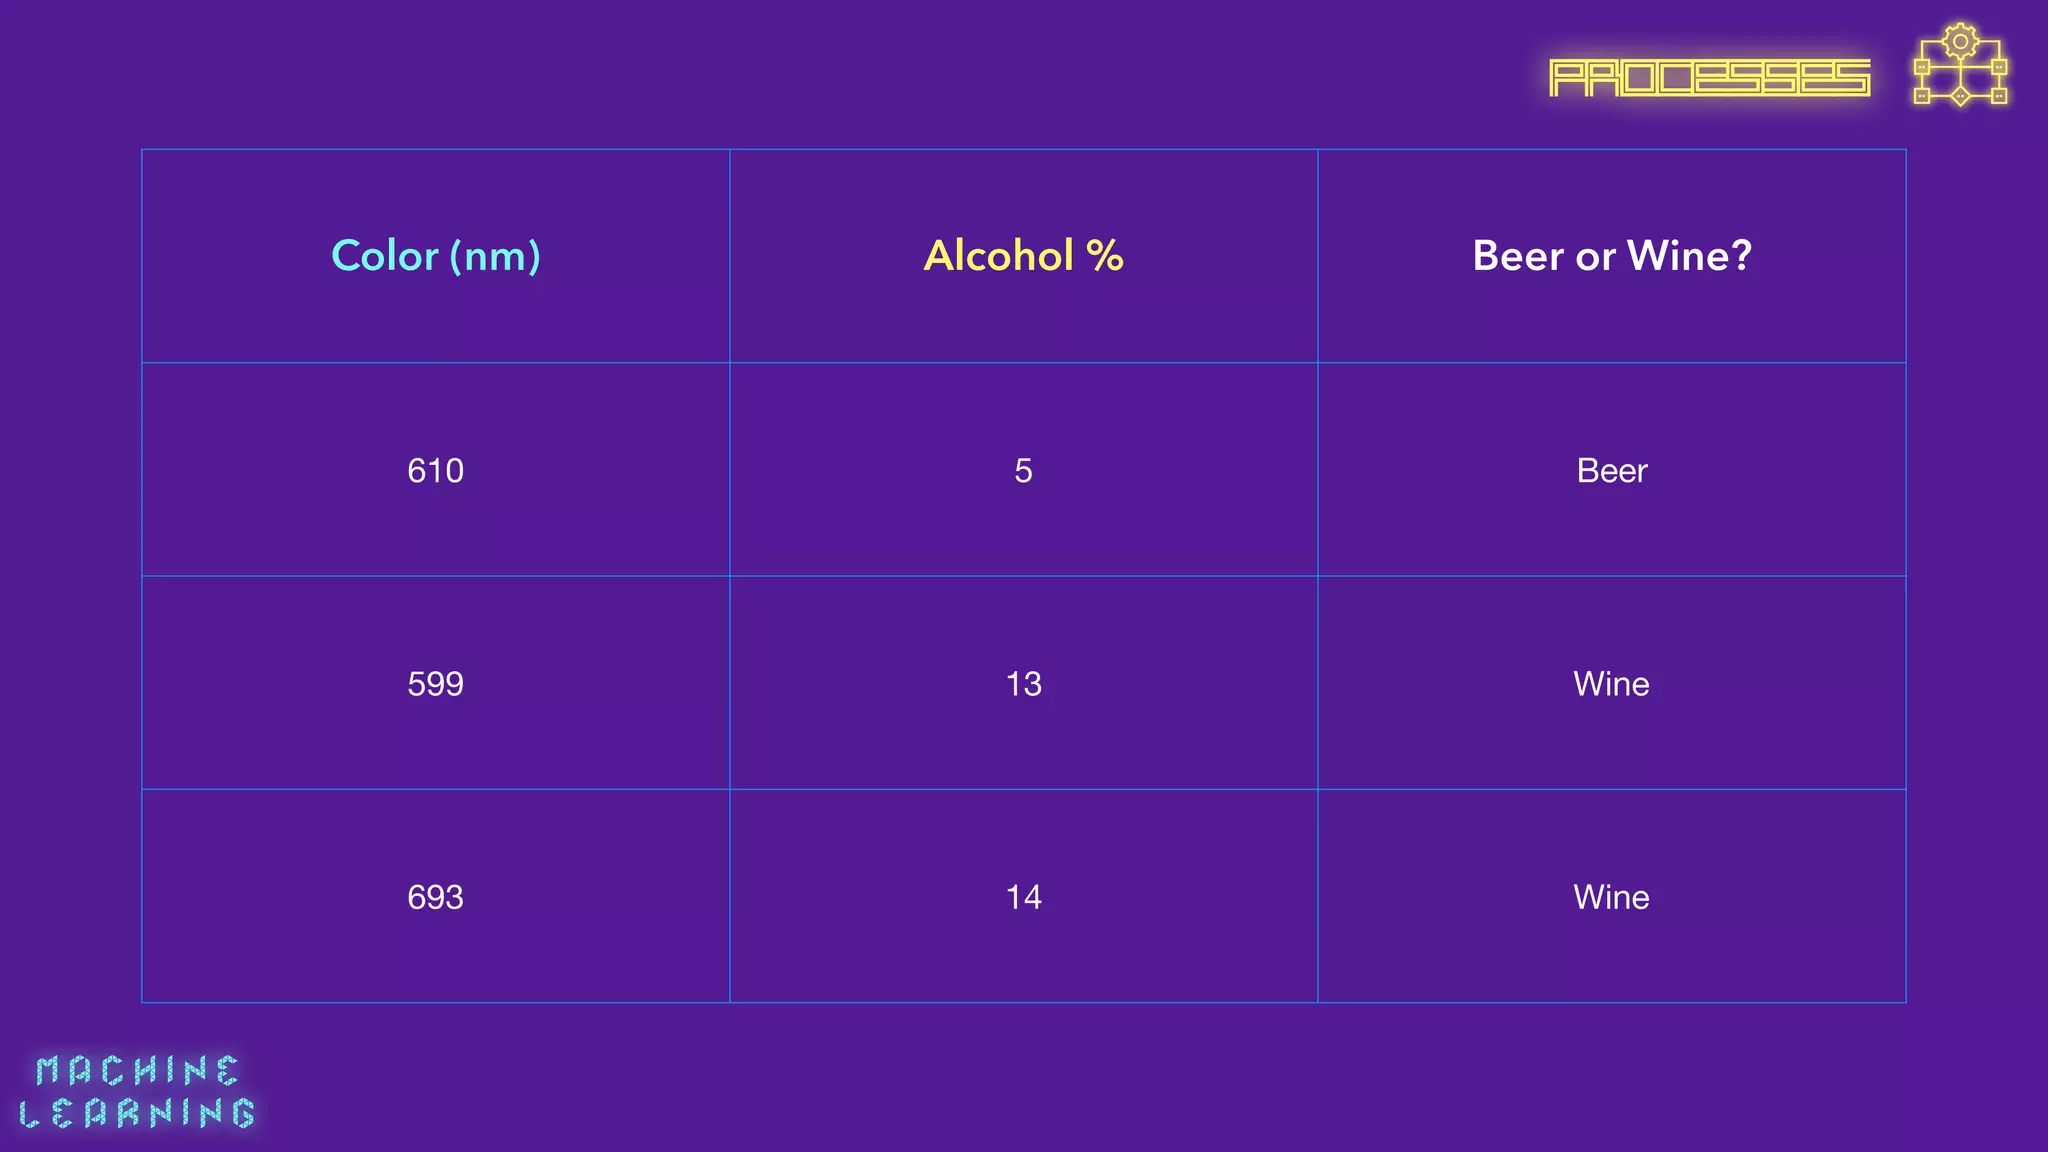This screenshot has width=2048, height=1152.
Task: Click the Wine label in 599 row
Action: [1612, 683]
